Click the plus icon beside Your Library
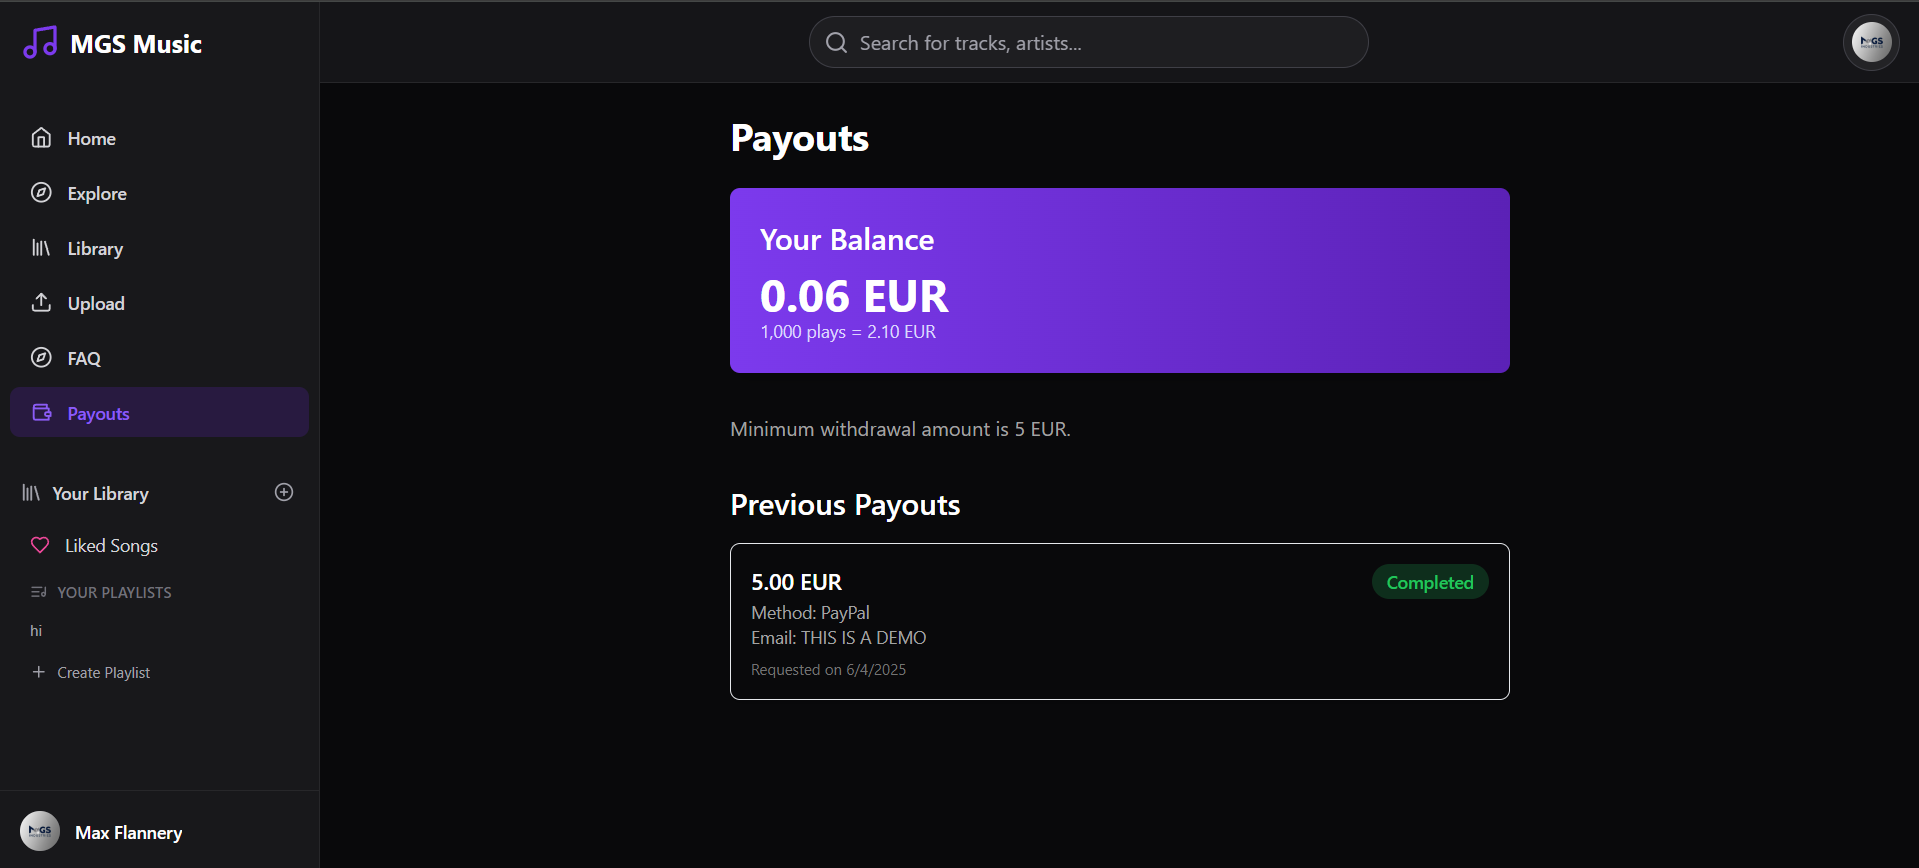 tap(284, 492)
